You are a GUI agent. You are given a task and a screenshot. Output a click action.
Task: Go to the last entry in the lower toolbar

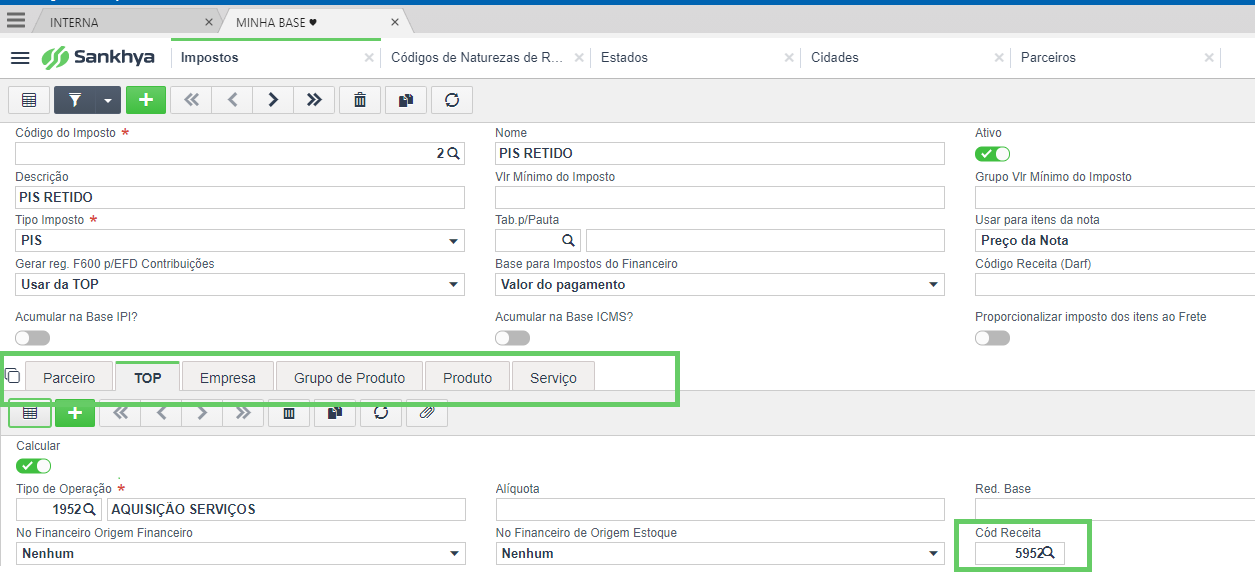tap(243, 412)
